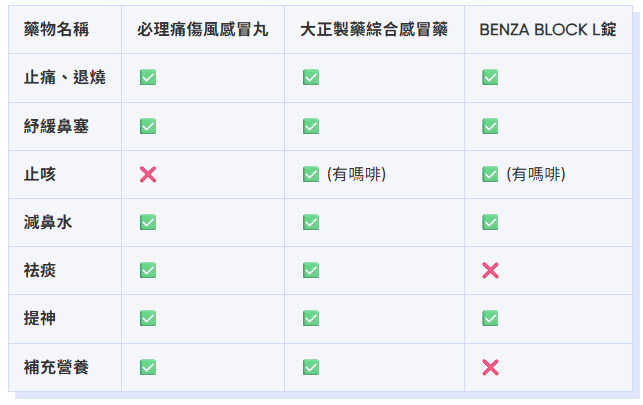Image resolution: width=643 pixels, height=405 pixels.
Task: Click BENZA BLOCK L錠's green check for 止痛、退燒
Action: click(x=490, y=78)
